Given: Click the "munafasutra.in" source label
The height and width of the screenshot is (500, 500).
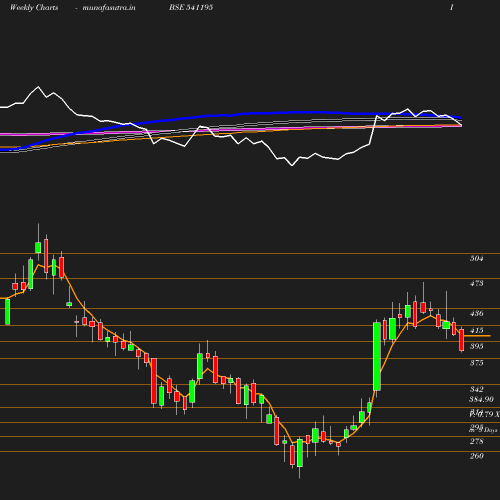Looking at the screenshot, I should tap(109, 7).
